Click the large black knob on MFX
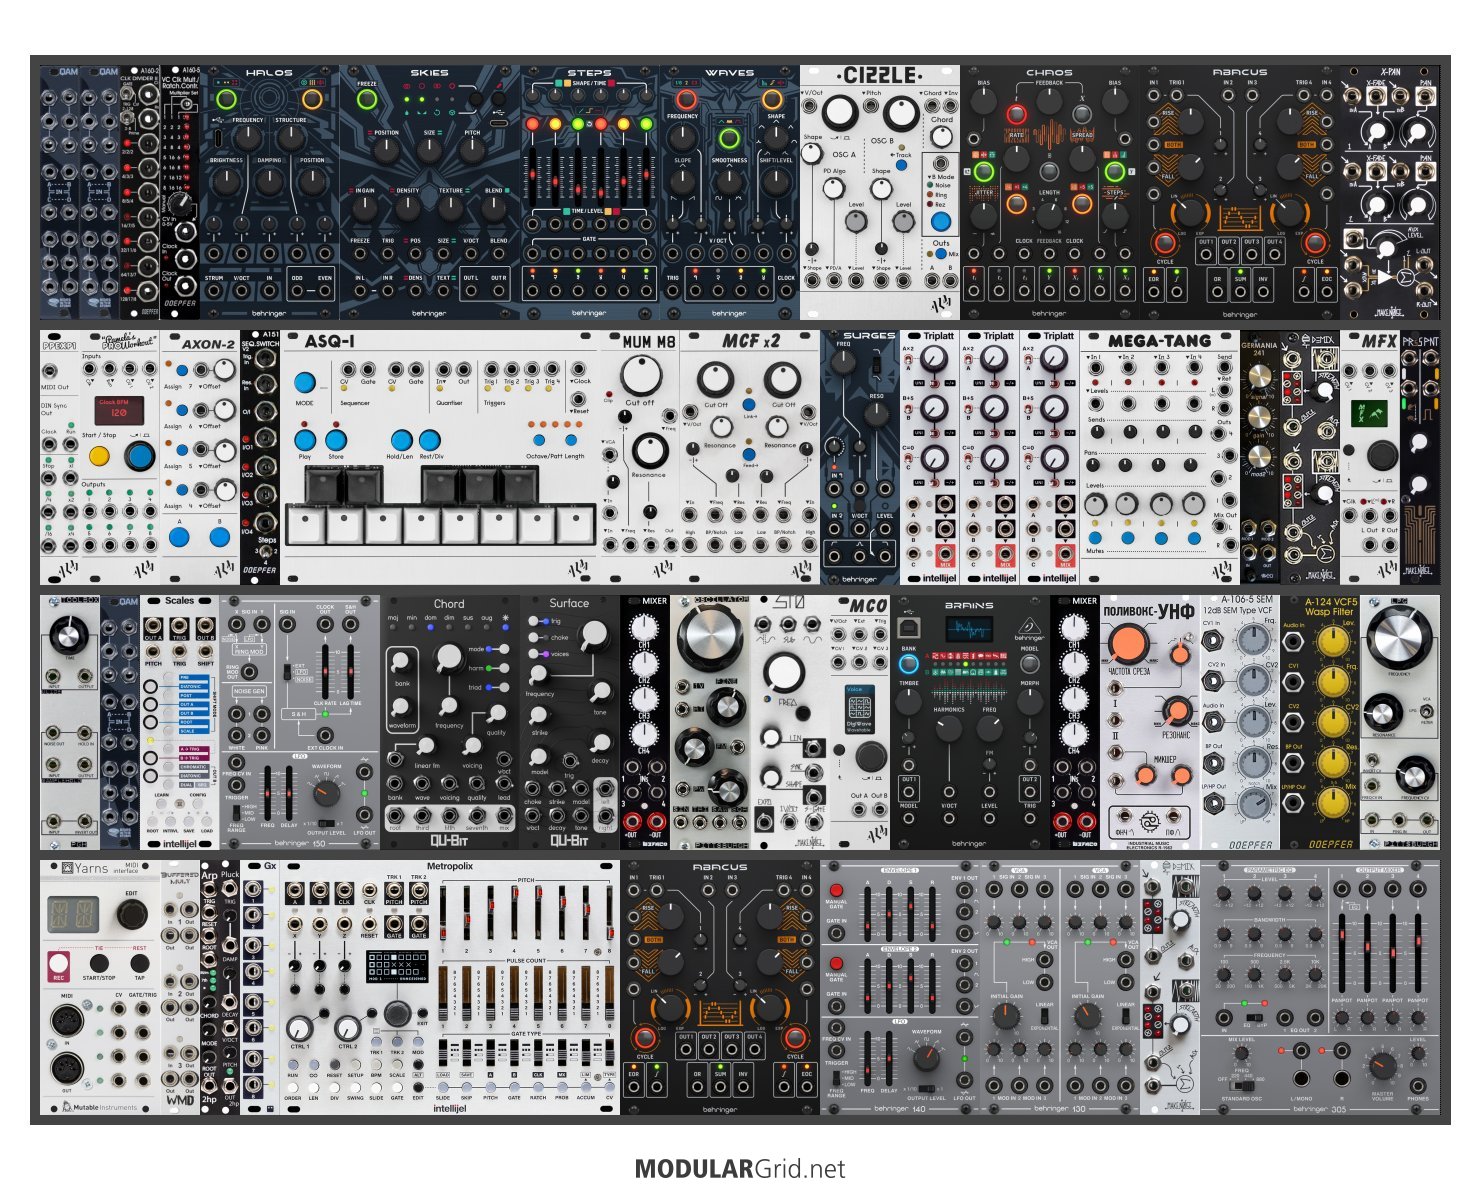Screen dimensions: 1481x1190 (x=1381, y=455)
